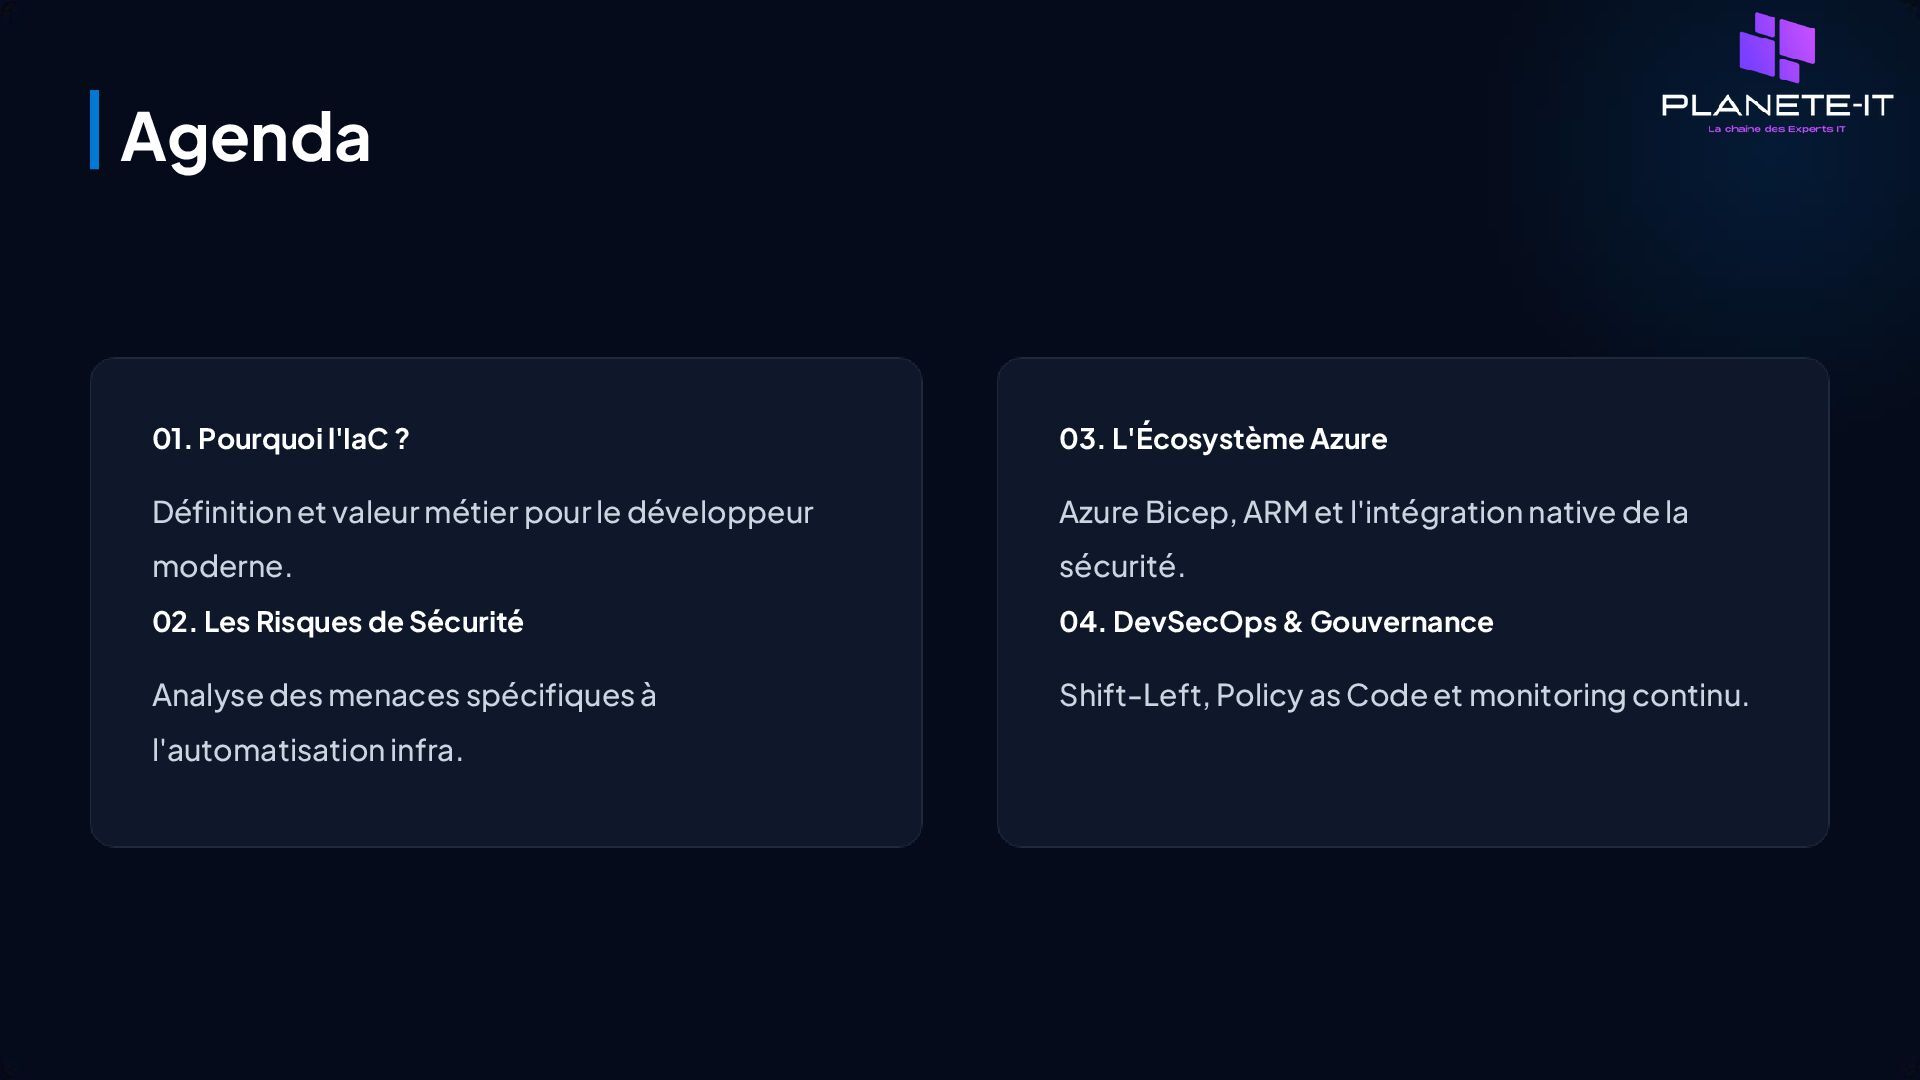The height and width of the screenshot is (1080, 1920).
Task: Open agenda item "04. DevSecOps & Gouvernance"
Action: [1275, 621]
